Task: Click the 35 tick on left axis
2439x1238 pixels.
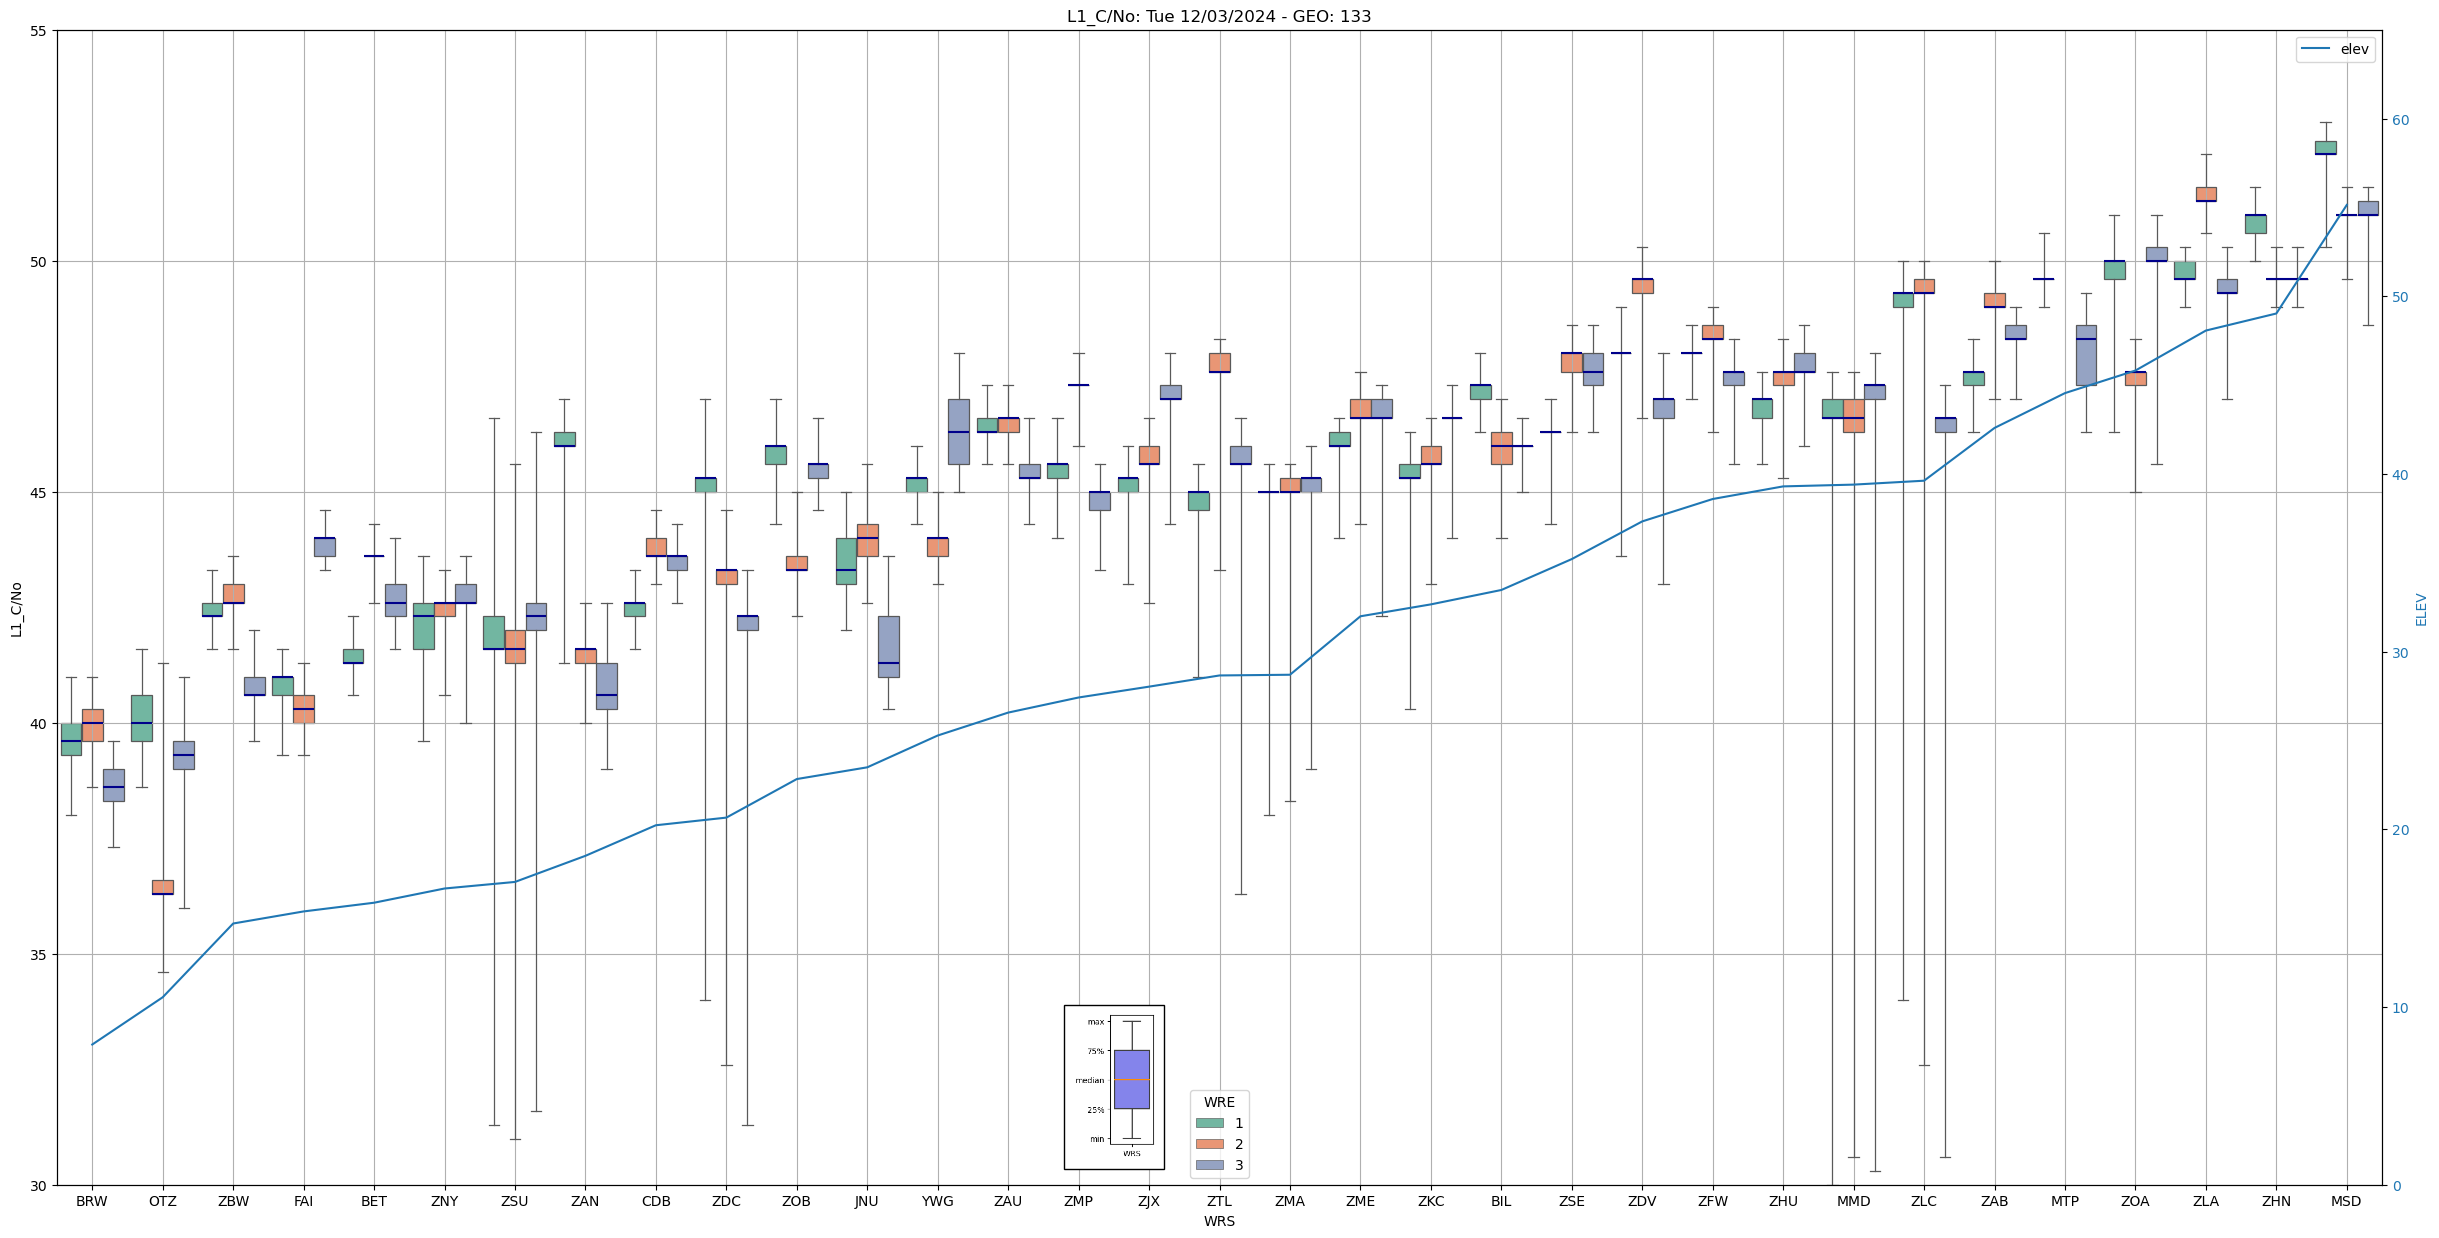Action: [39, 955]
